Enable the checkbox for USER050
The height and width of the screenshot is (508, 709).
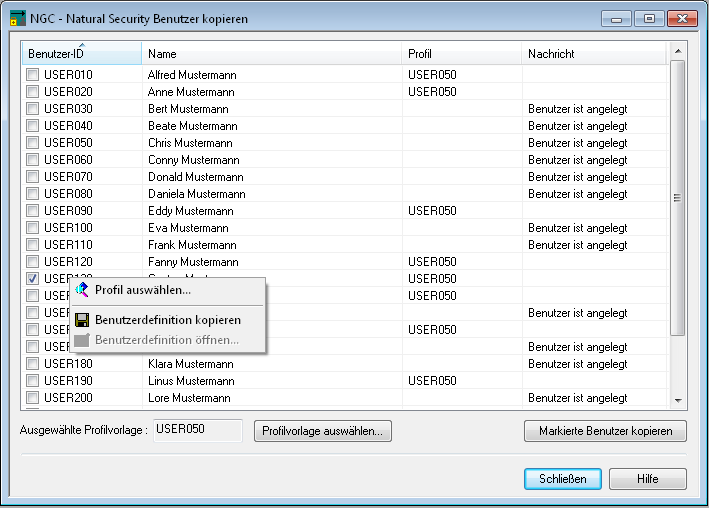click(x=33, y=143)
